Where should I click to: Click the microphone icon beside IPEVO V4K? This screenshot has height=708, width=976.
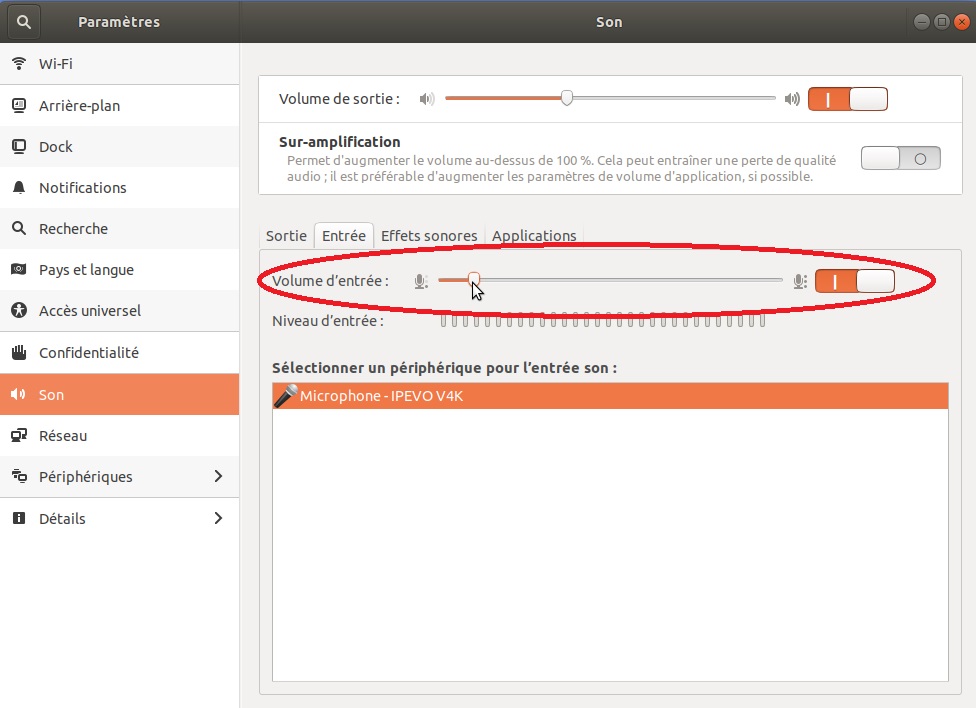pyautogui.click(x=286, y=396)
